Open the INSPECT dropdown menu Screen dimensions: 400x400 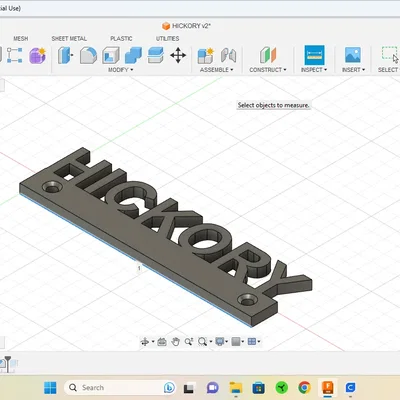[314, 70]
